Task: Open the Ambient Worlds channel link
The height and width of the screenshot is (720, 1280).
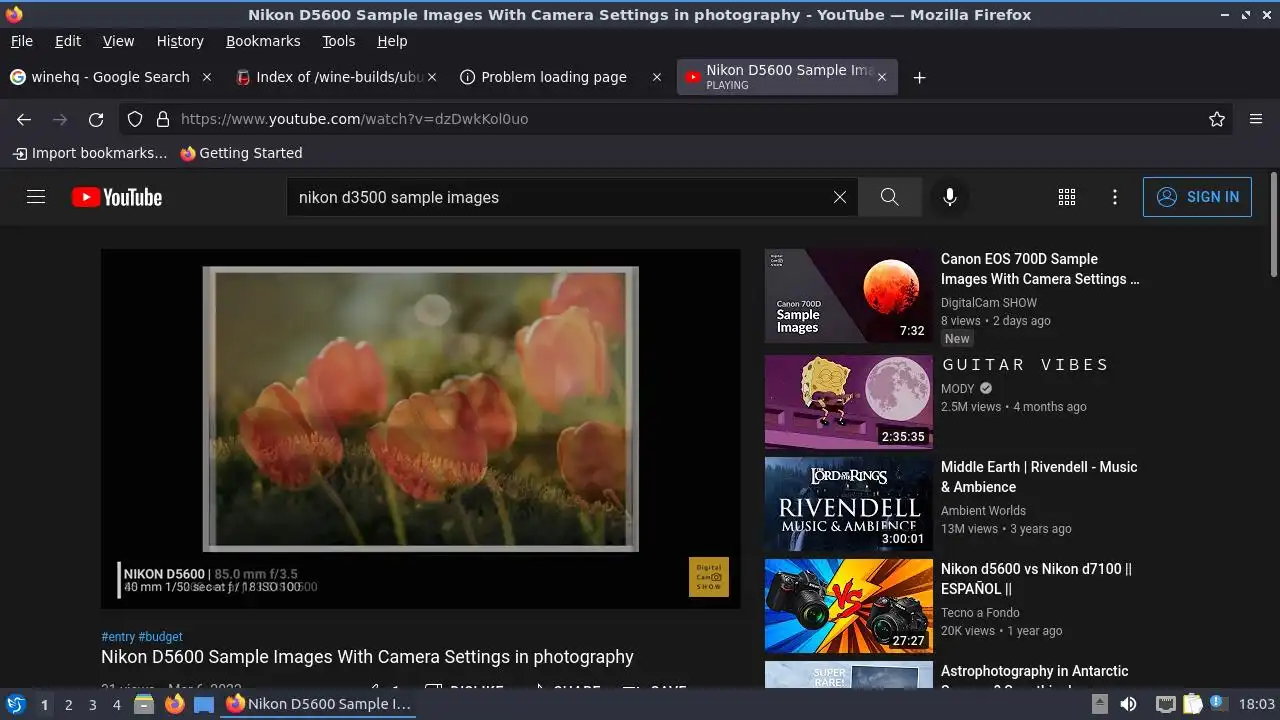Action: pyautogui.click(x=983, y=510)
